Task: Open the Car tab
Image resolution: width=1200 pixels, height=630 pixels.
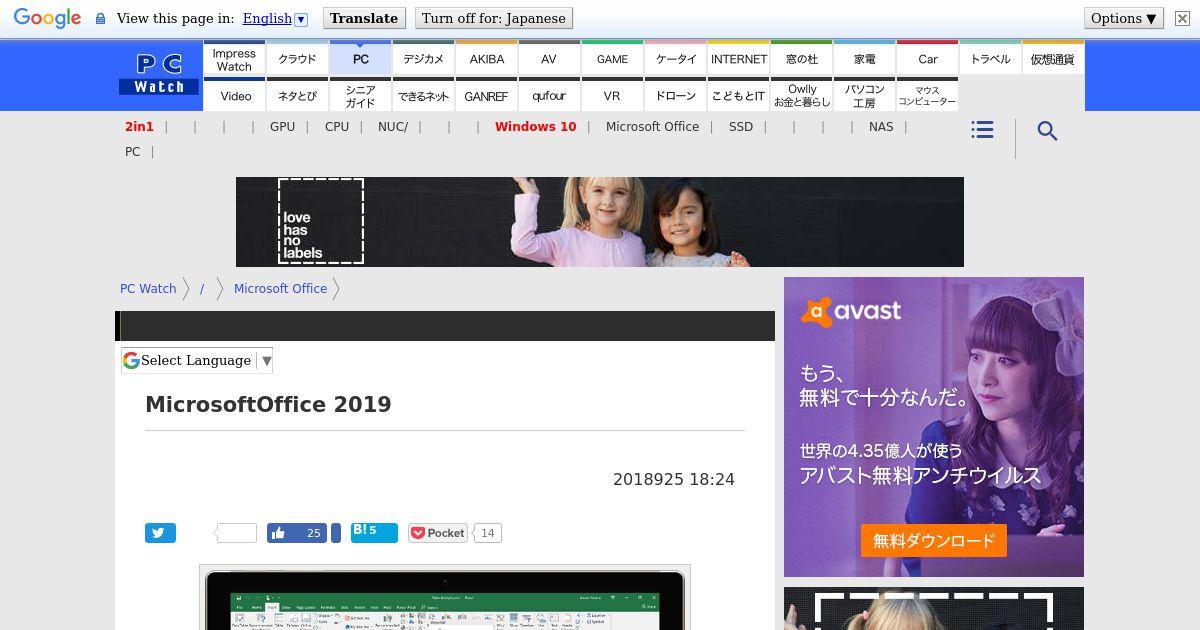Action: [x=928, y=60]
